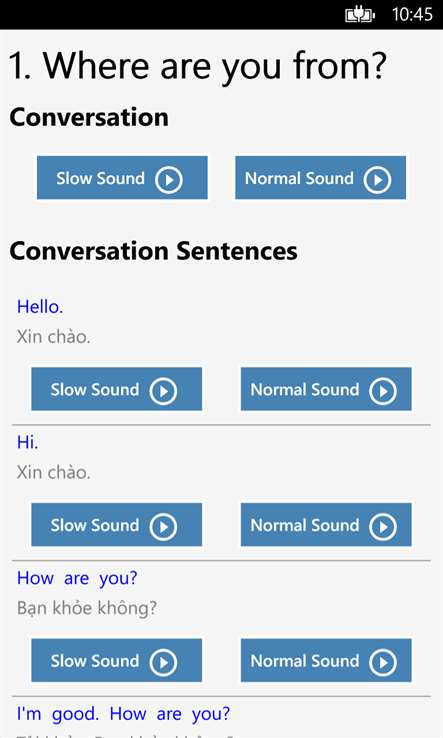Tap the clock showing 10:45
The width and height of the screenshot is (443, 738).
click(412, 15)
